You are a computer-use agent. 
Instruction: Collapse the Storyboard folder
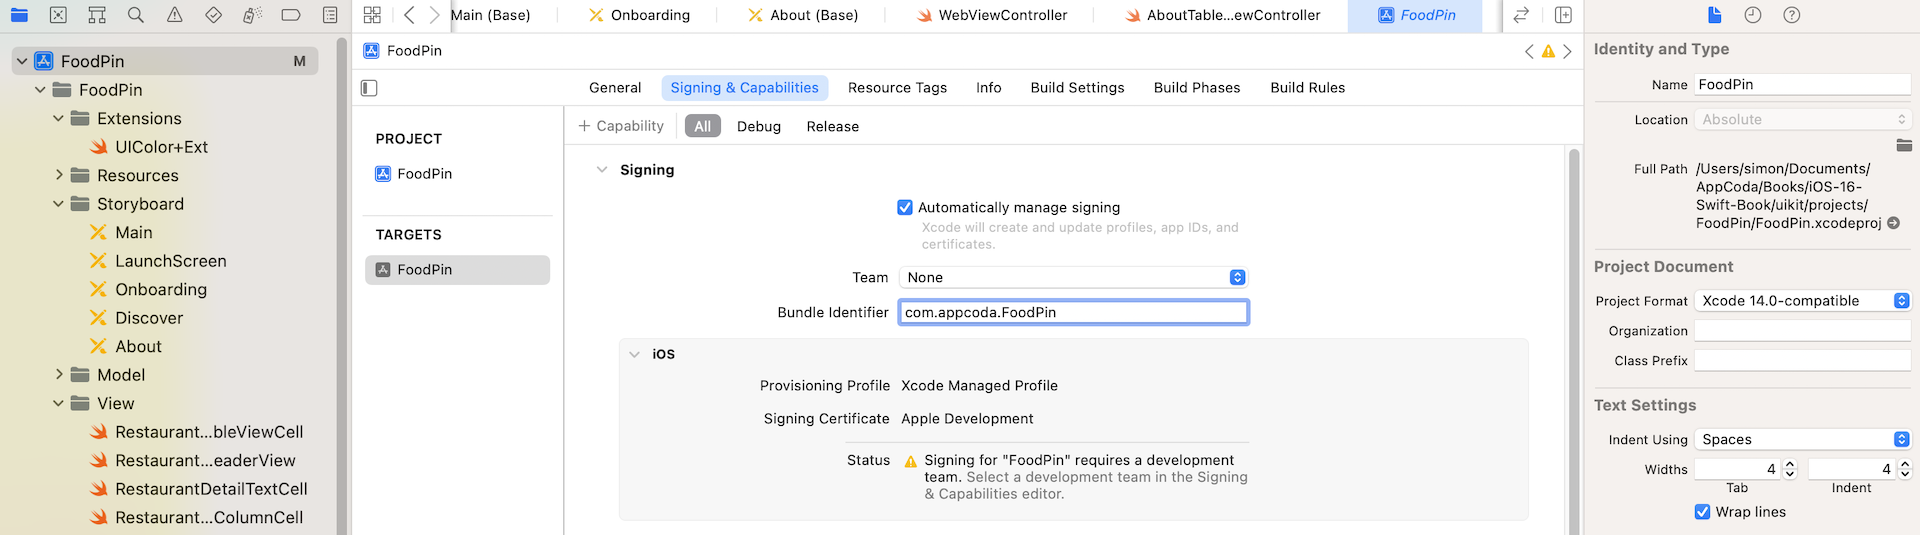[x=58, y=204]
